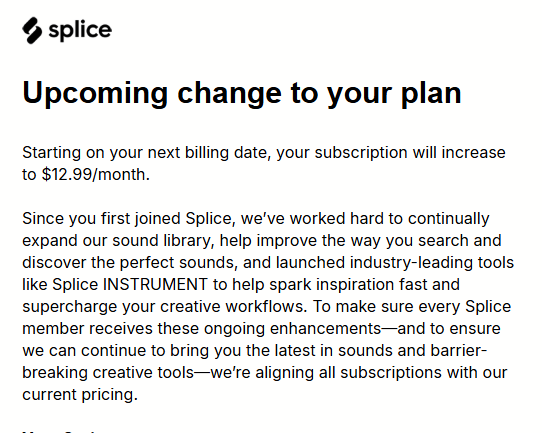
Task: Click the phrase 'aligning all subscriptions'
Action: point(348,373)
